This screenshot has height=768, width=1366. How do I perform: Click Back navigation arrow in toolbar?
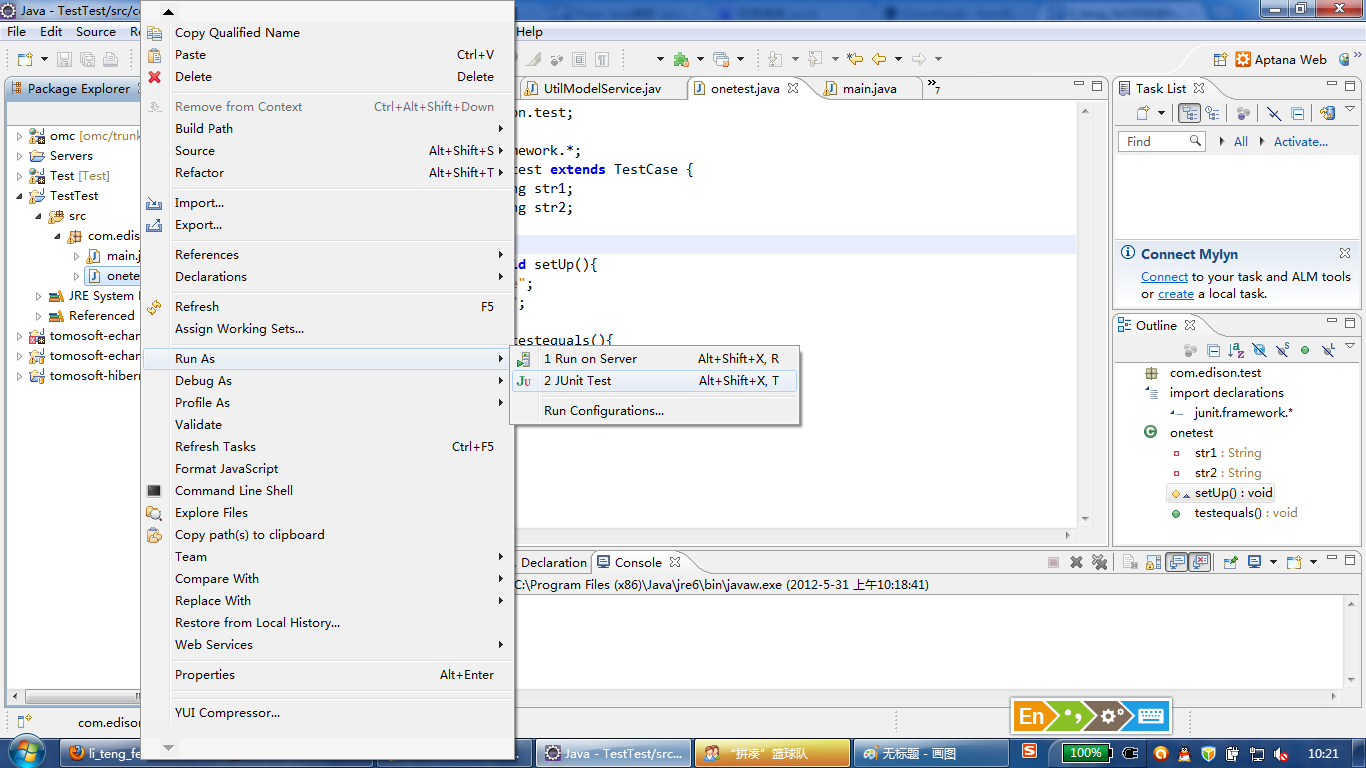[879, 59]
